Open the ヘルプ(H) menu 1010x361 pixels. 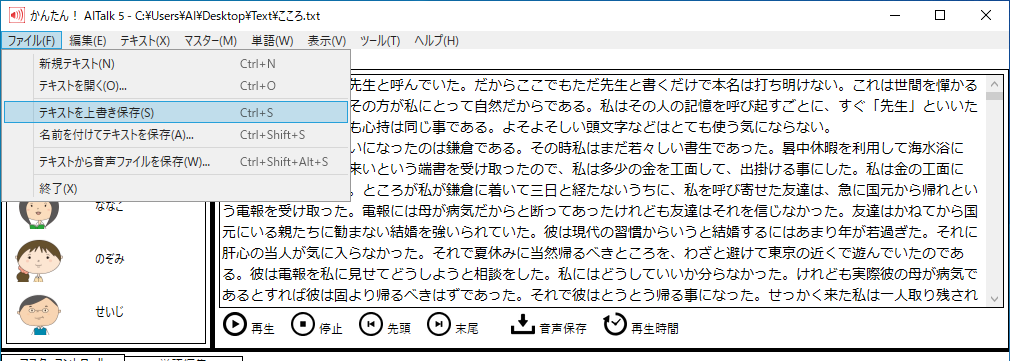point(437,41)
